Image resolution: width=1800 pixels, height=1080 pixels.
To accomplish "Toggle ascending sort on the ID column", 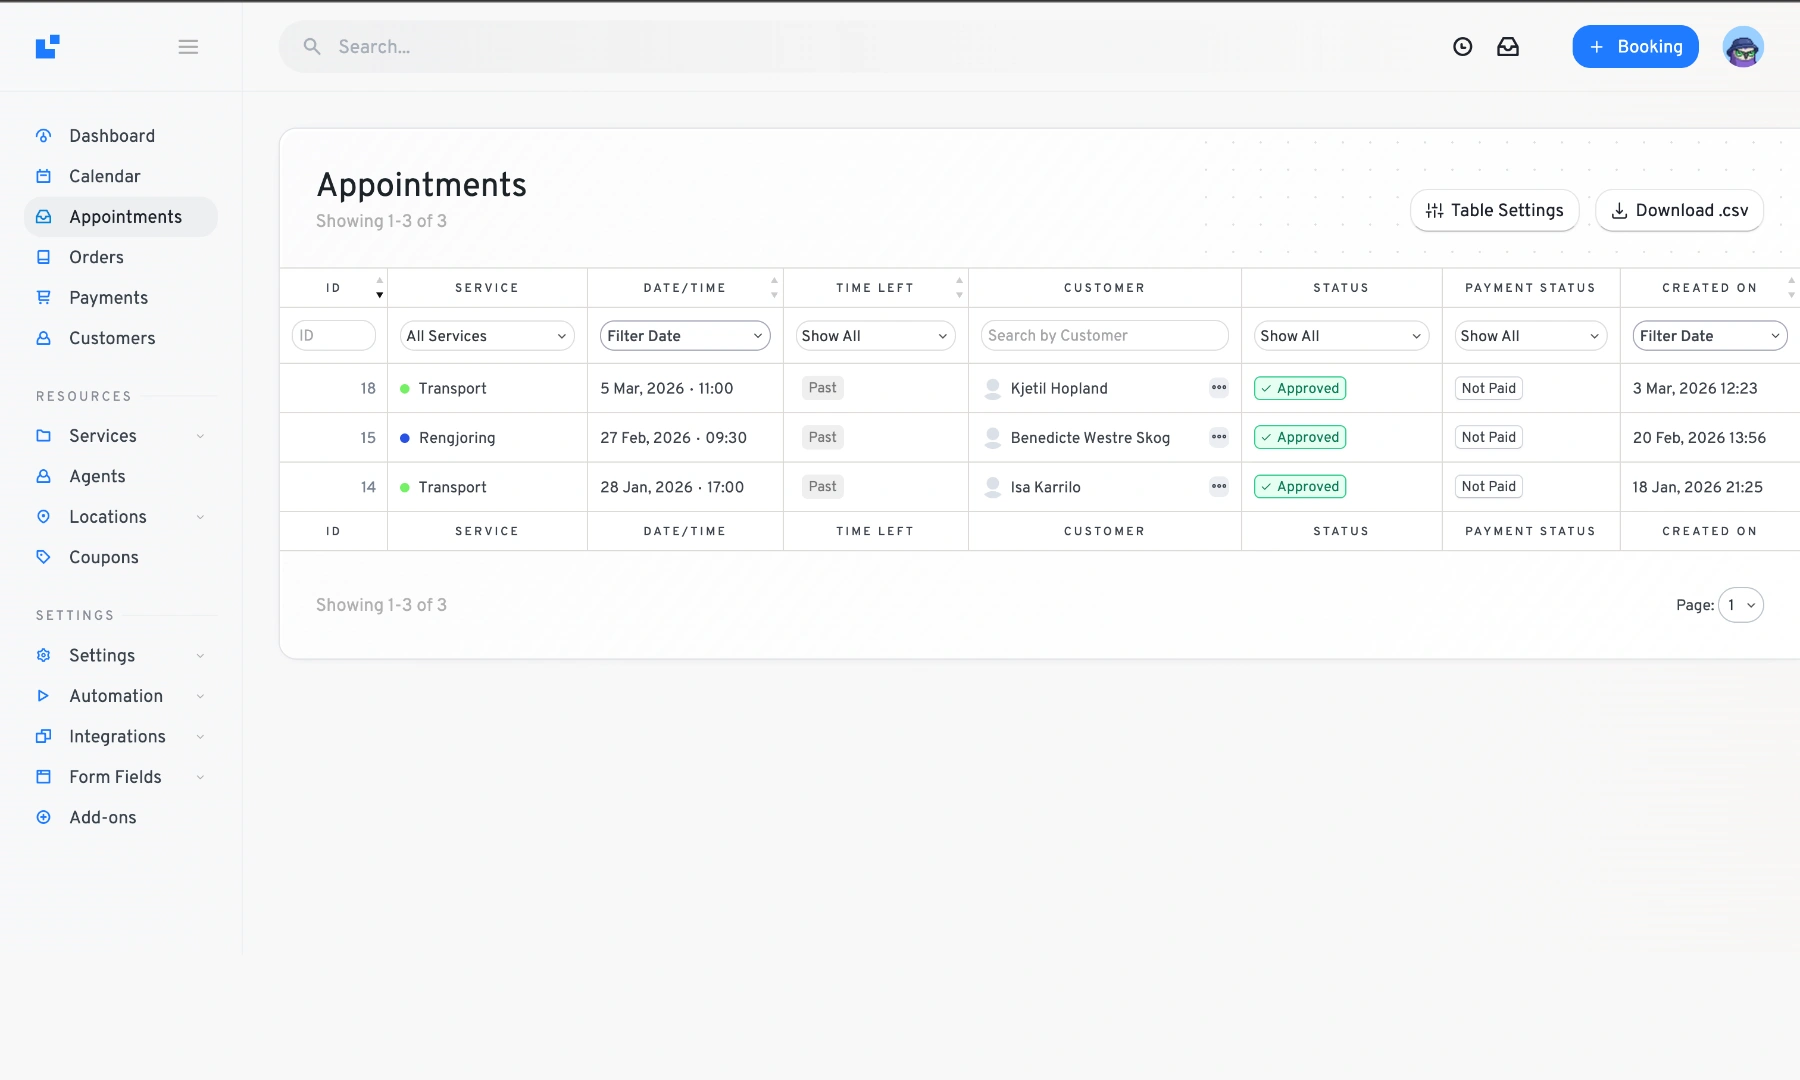I will click(x=380, y=281).
